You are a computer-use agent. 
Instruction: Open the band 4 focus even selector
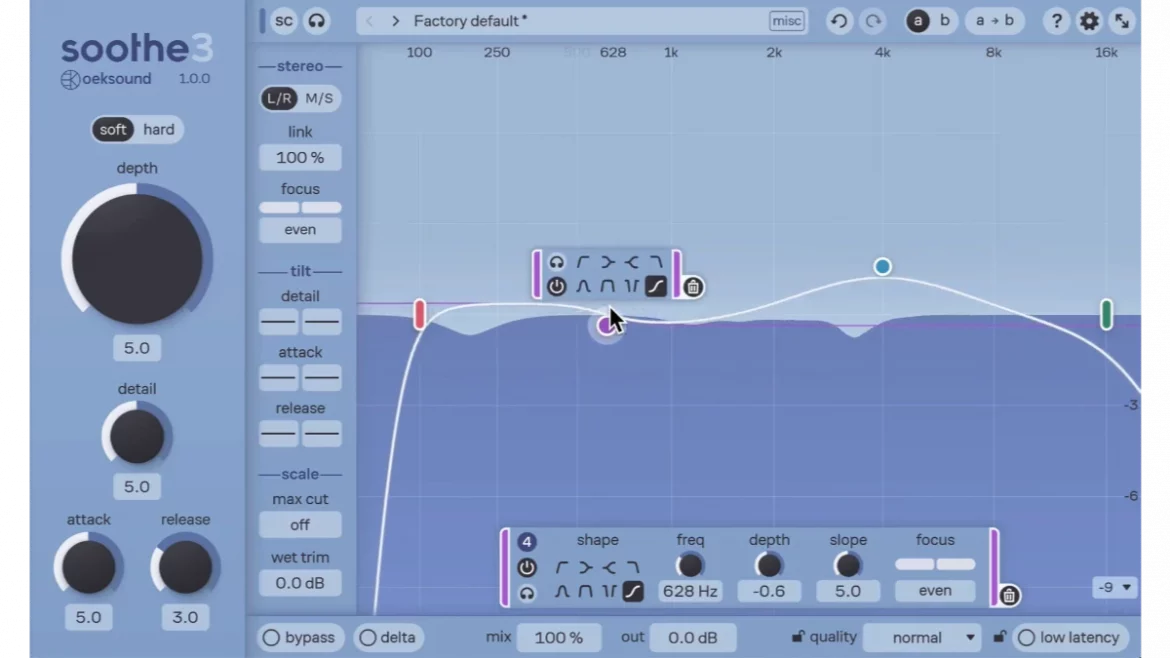pos(935,591)
